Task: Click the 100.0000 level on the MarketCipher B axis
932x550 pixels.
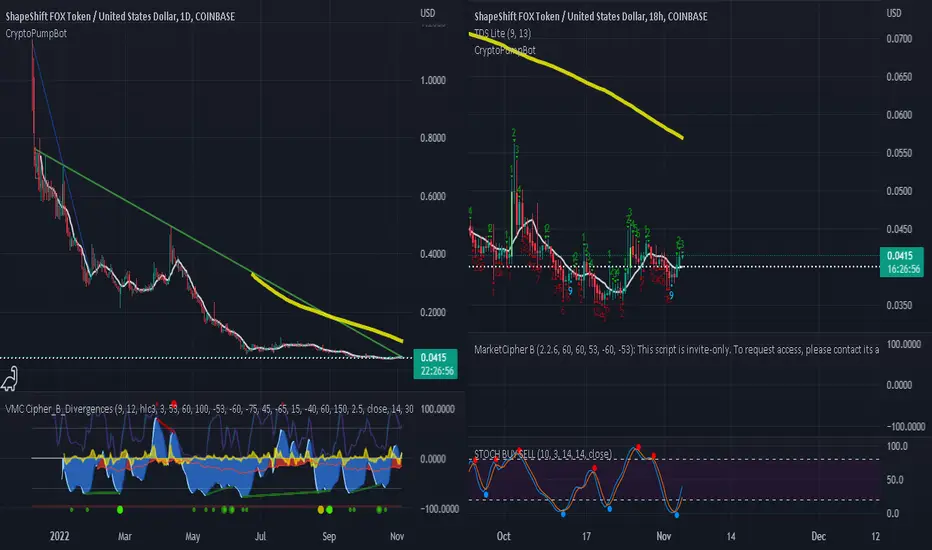Action: (903, 344)
